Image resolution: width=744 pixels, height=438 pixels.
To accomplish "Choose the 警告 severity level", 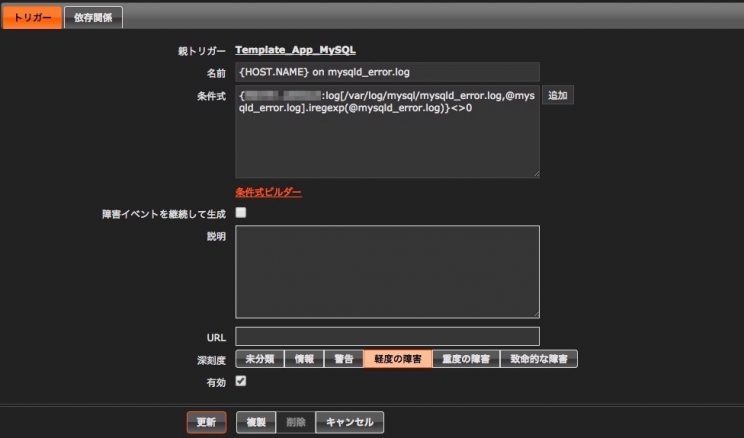I will (343, 359).
